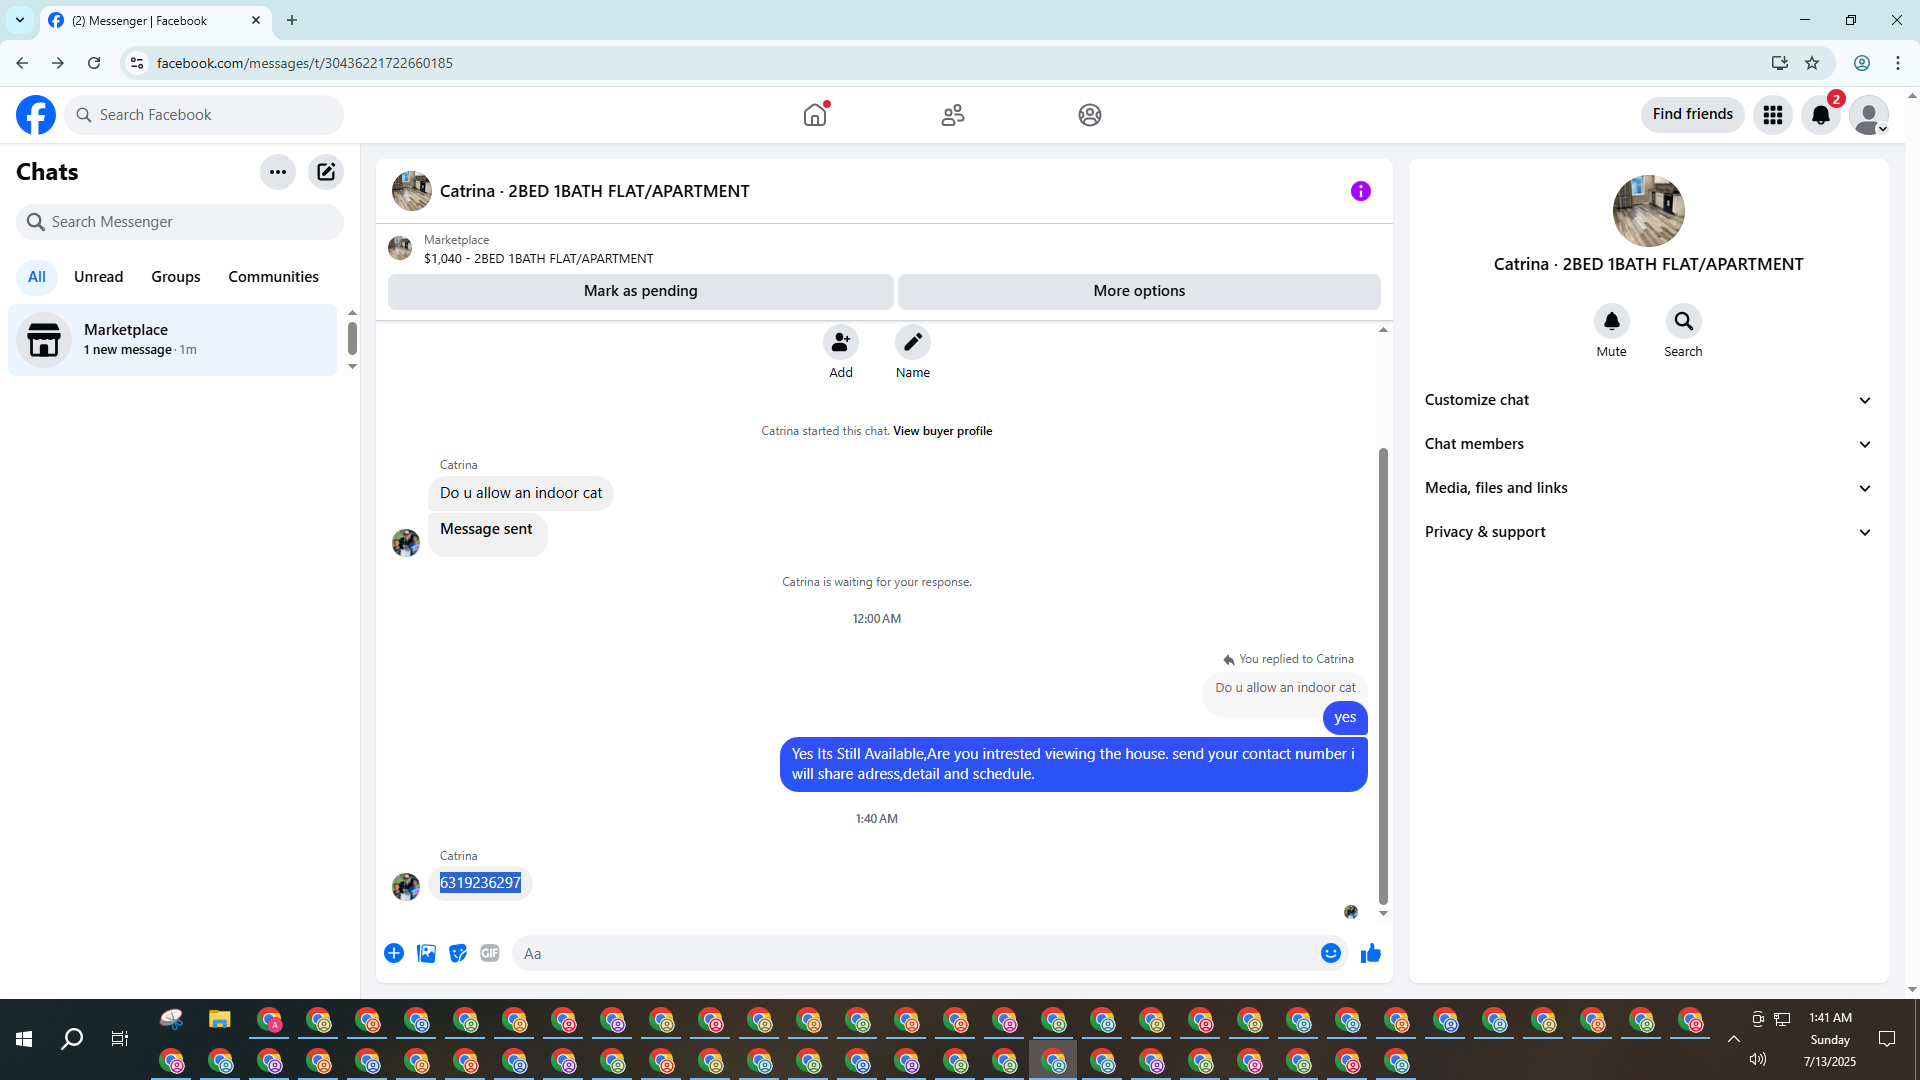Open more actions blue plus icon
The image size is (1920, 1080).
[394, 953]
